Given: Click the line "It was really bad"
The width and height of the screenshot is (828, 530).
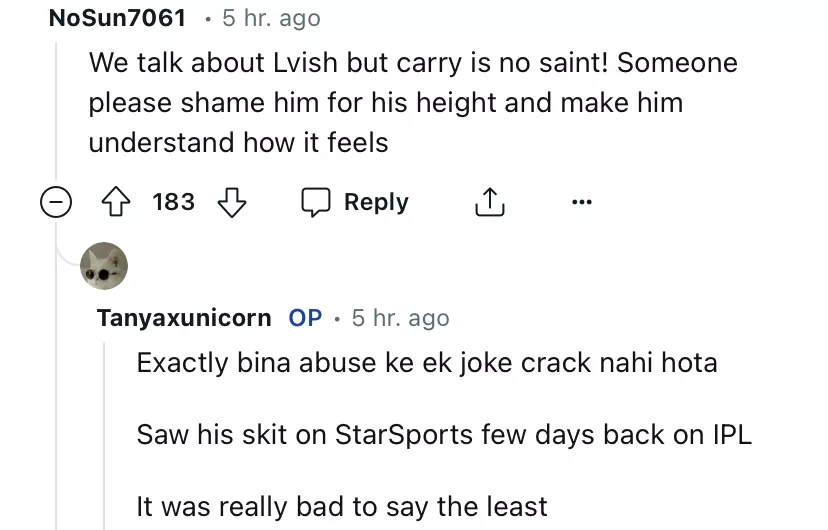Looking at the screenshot, I should coord(342,507).
